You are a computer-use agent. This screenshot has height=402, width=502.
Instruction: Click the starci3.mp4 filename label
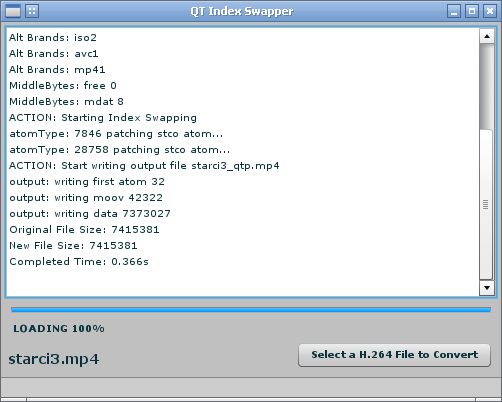(x=54, y=359)
